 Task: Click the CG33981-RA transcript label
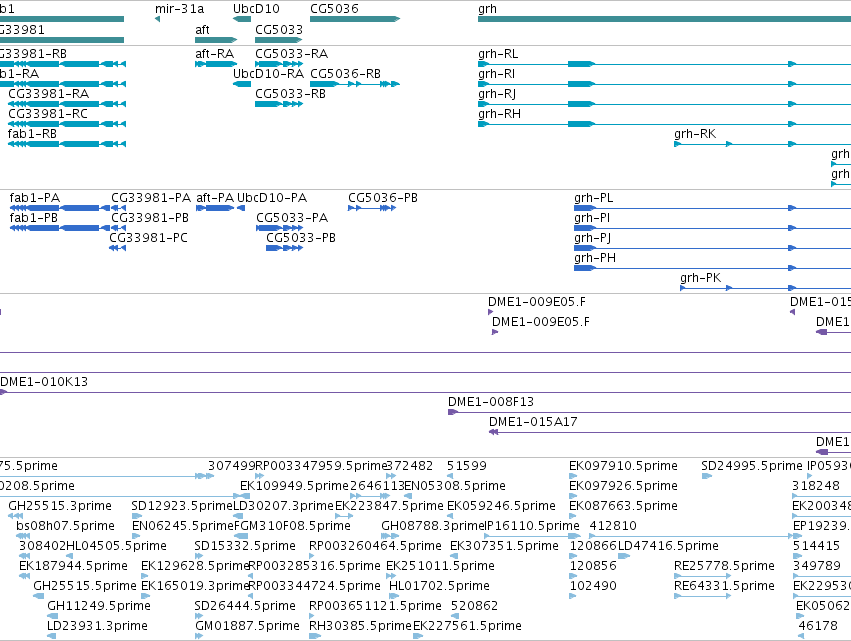coord(48,94)
